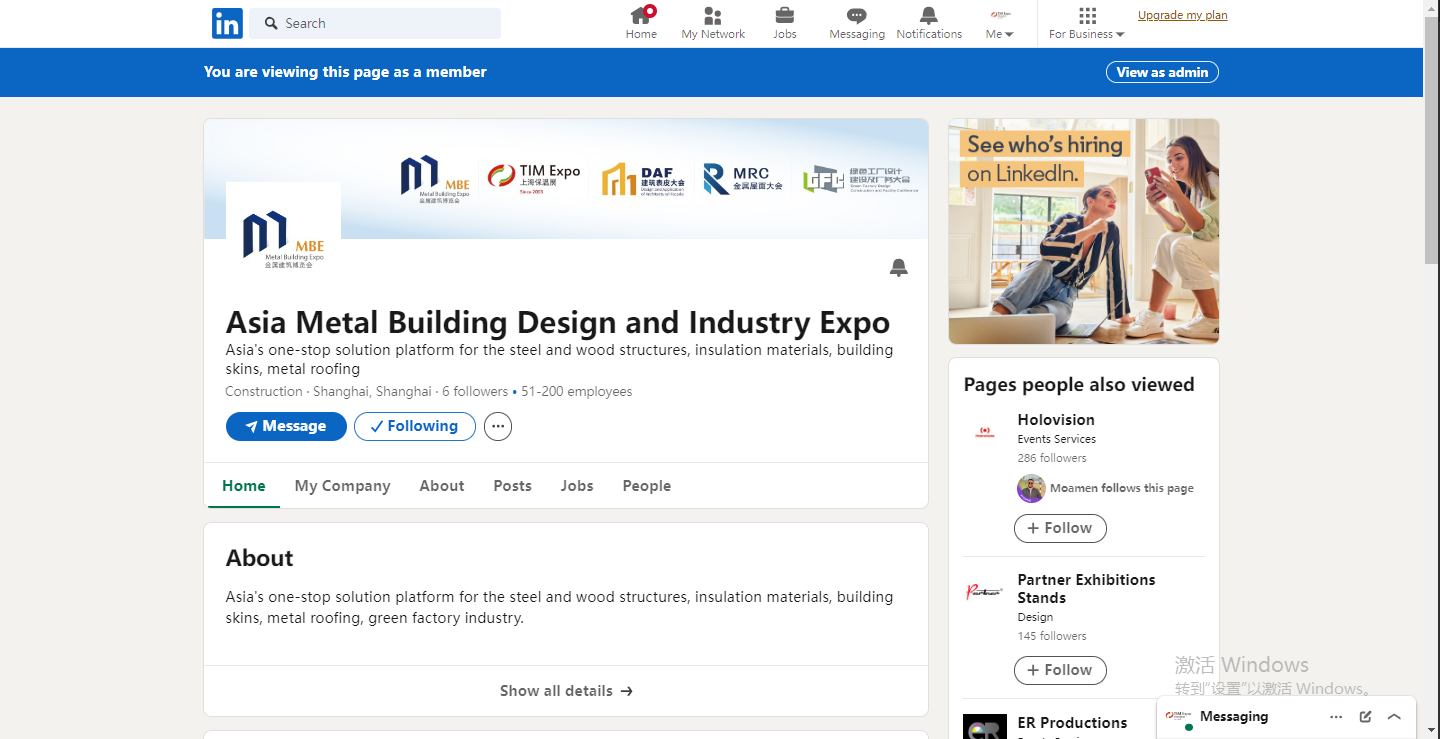Toggle the page notification bell icon
This screenshot has height=739, width=1440.
899,267
